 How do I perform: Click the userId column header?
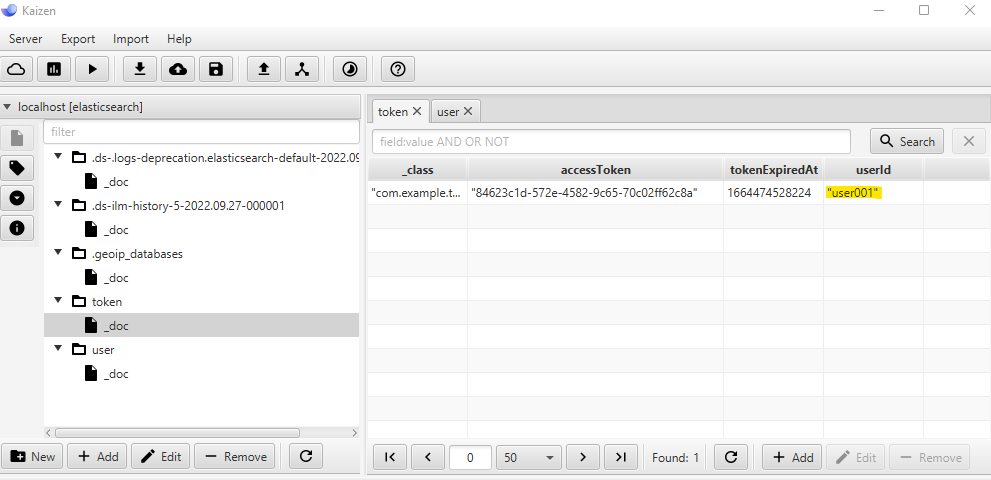(873, 169)
